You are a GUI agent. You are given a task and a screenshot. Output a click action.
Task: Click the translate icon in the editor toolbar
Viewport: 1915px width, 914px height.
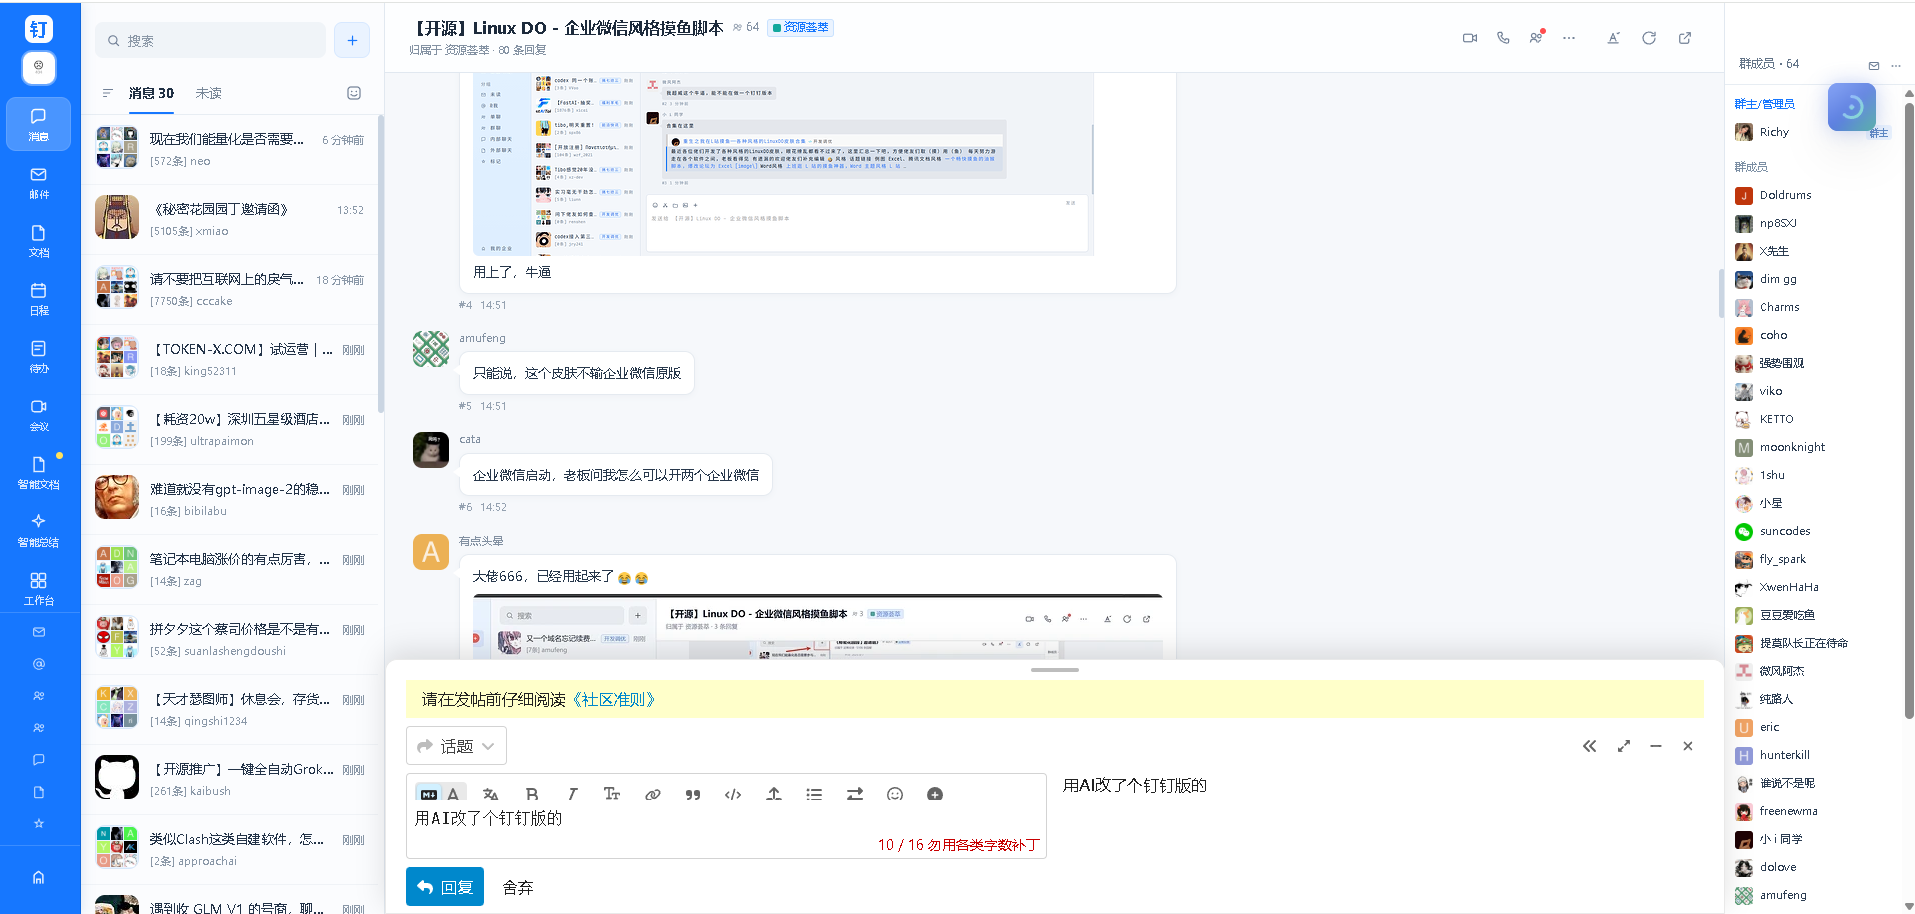(x=491, y=794)
